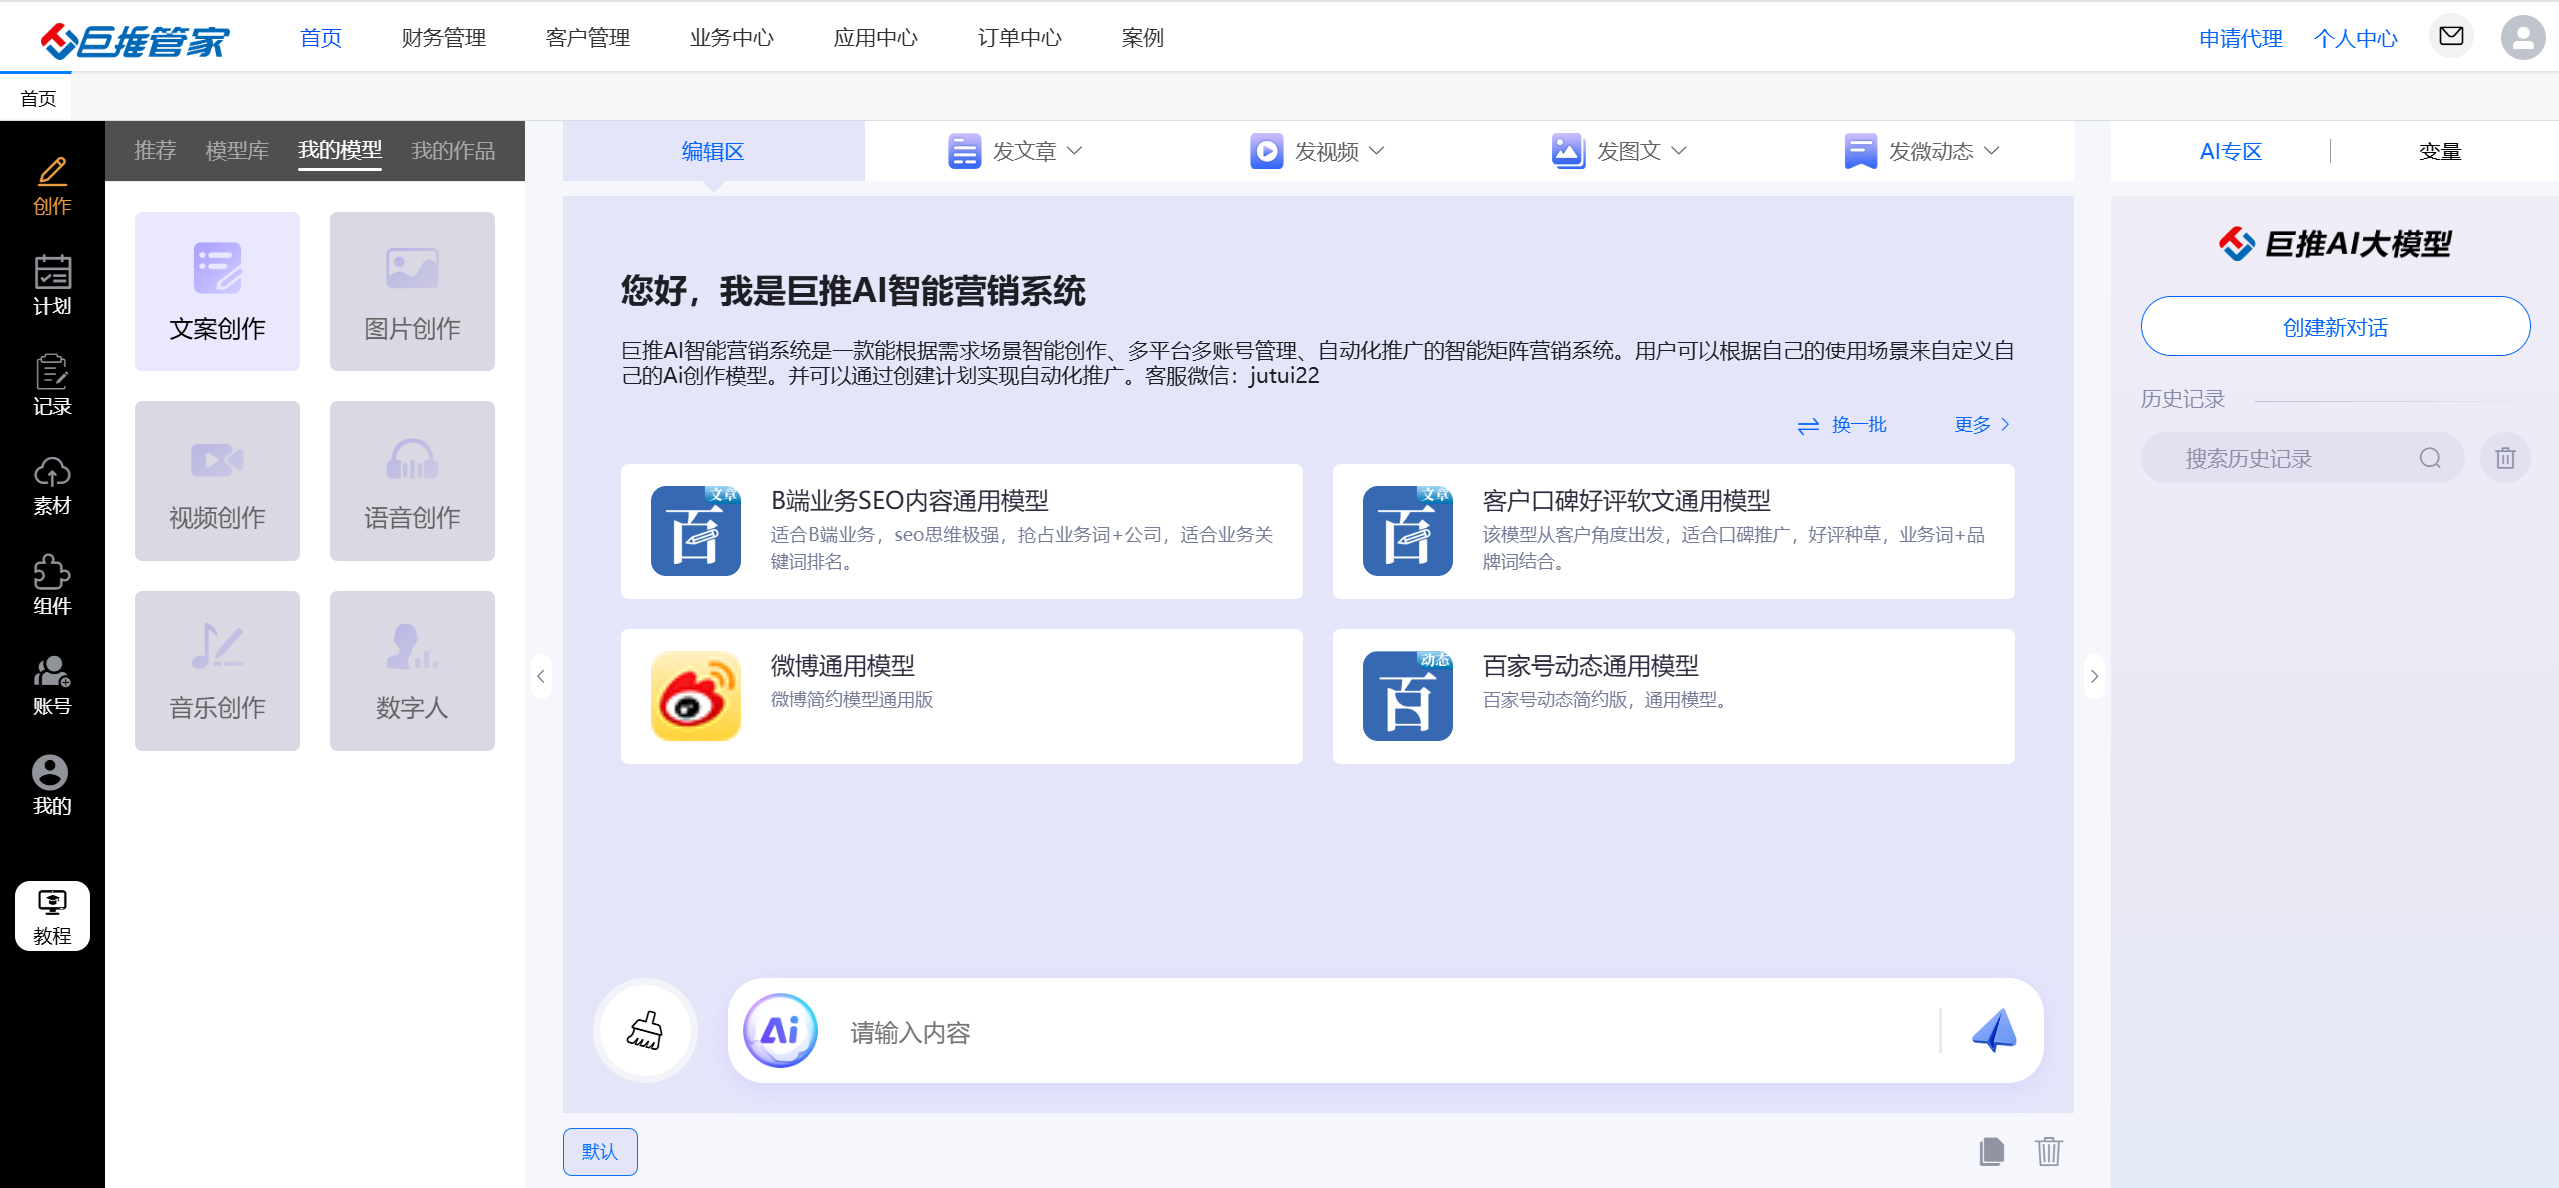Open the 应用中心 menu
The width and height of the screenshot is (2559, 1188).
click(875, 38)
